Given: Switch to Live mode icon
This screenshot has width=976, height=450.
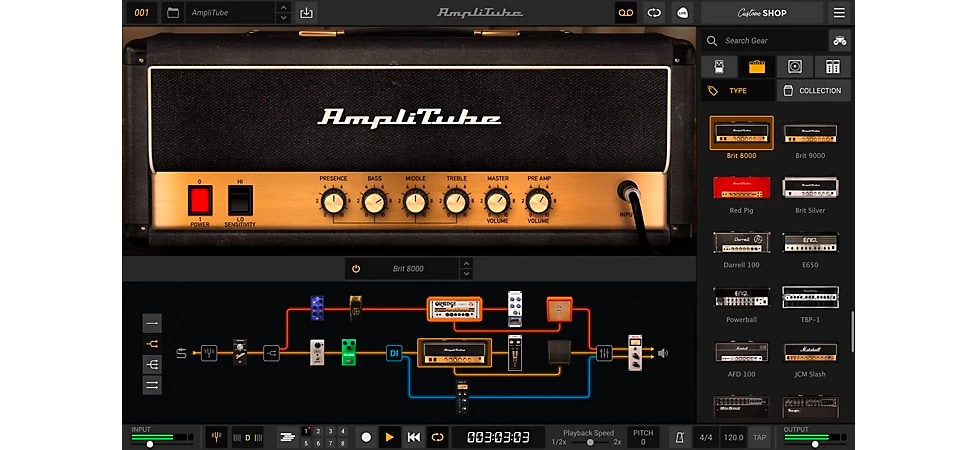Looking at the screenshot, I should pos(682,12).
